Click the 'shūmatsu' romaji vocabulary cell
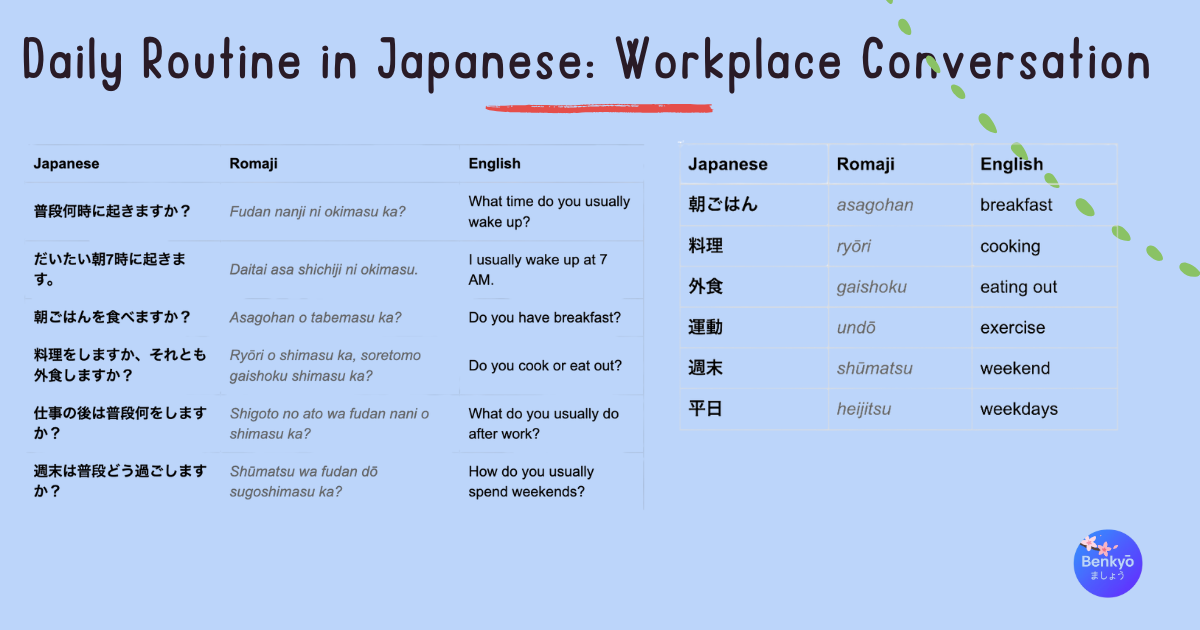The height and width of the screenshot is (630, 1200). click(x=875, y=368)
